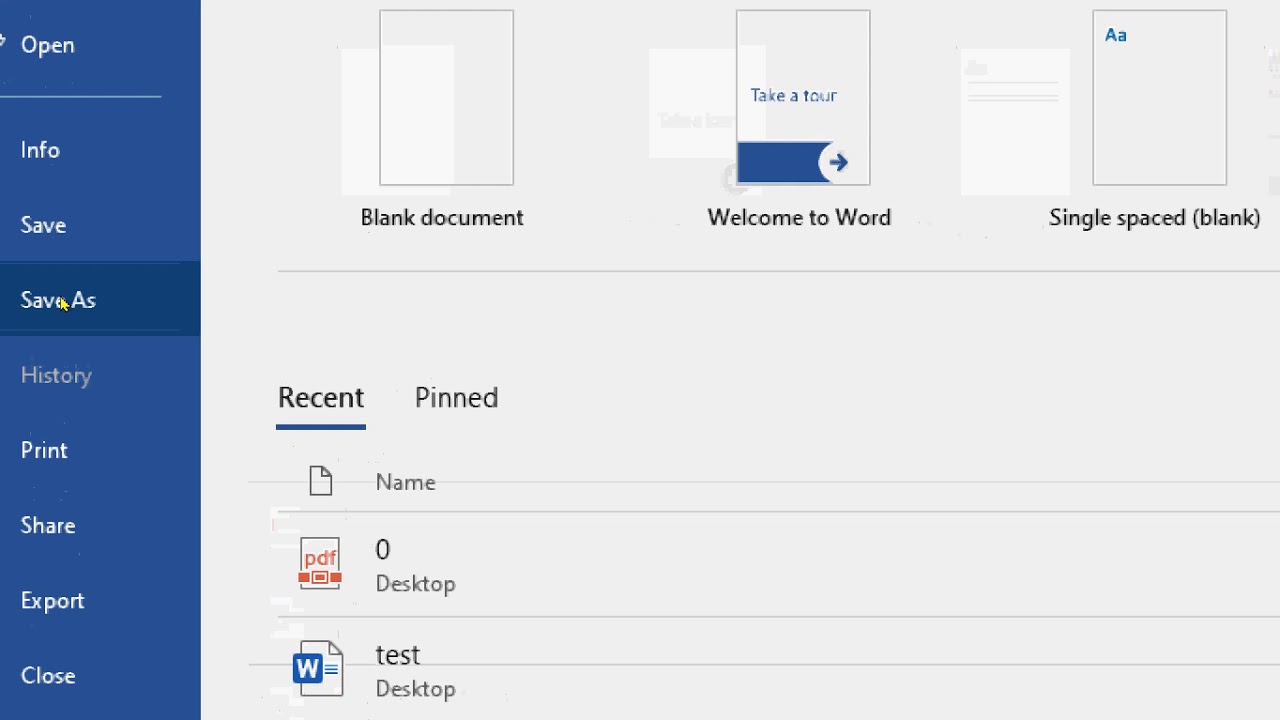Open the Share options
This screenshot has width=1280, height=720.
[48, 525]
